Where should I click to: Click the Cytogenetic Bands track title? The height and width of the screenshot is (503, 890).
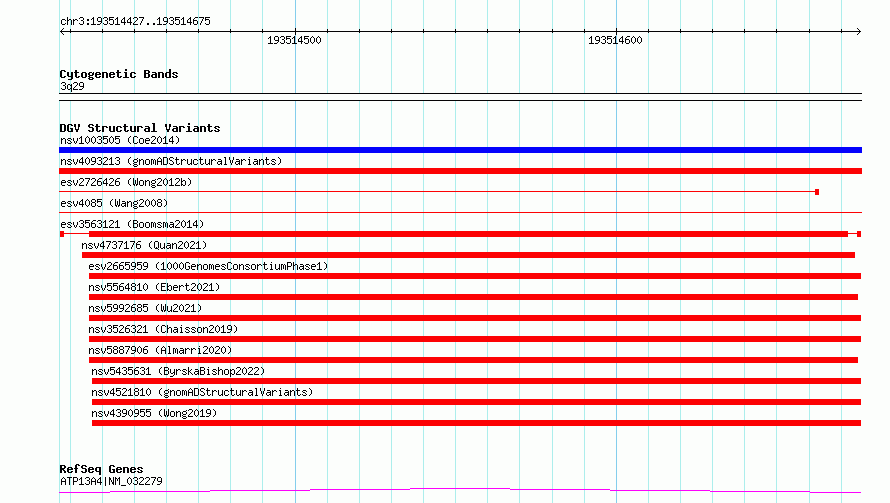[x=119, y=74]
